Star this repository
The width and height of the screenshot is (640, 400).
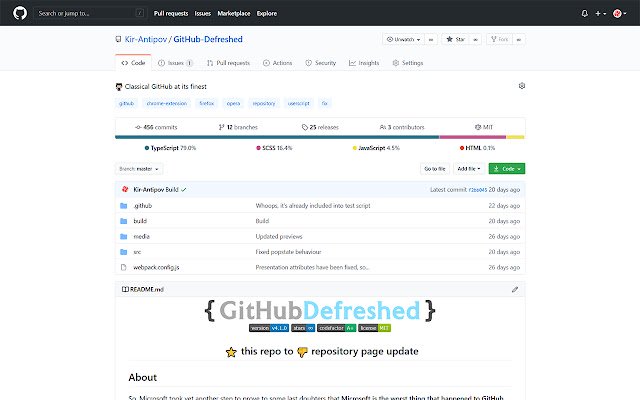tap(455, 39)
